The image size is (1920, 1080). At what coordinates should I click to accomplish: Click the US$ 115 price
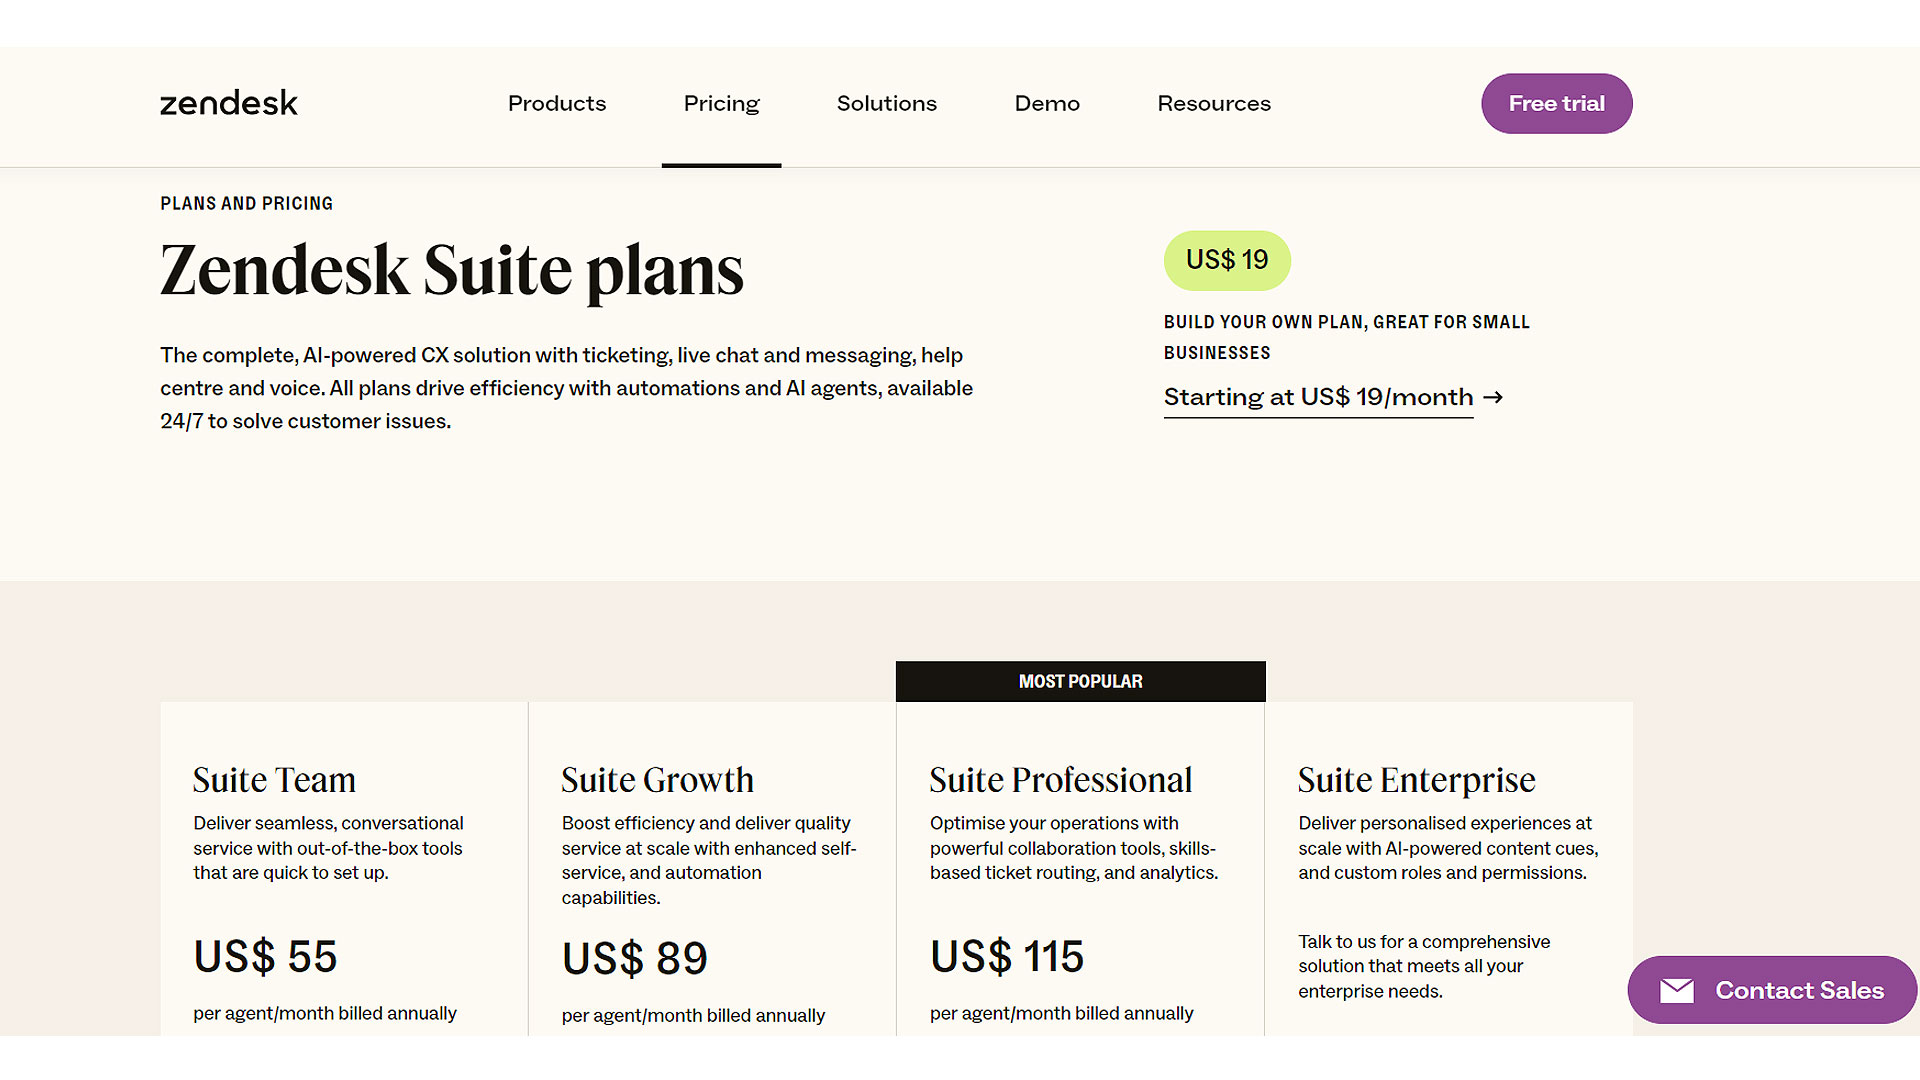(x=1007, y=957)
